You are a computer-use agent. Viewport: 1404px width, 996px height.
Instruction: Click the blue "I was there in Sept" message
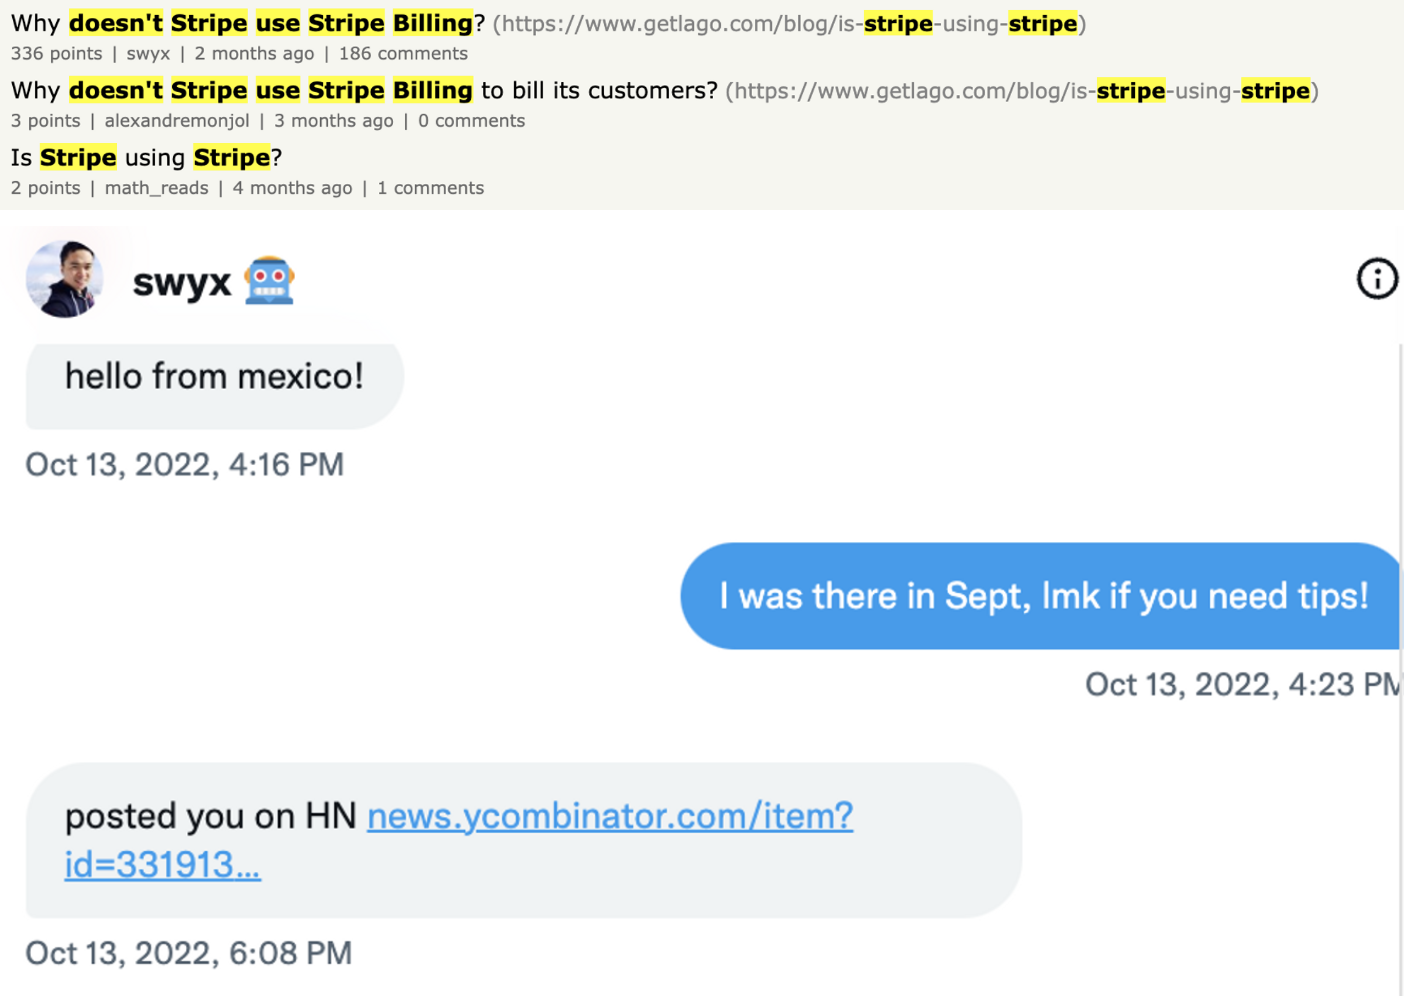1042,596
